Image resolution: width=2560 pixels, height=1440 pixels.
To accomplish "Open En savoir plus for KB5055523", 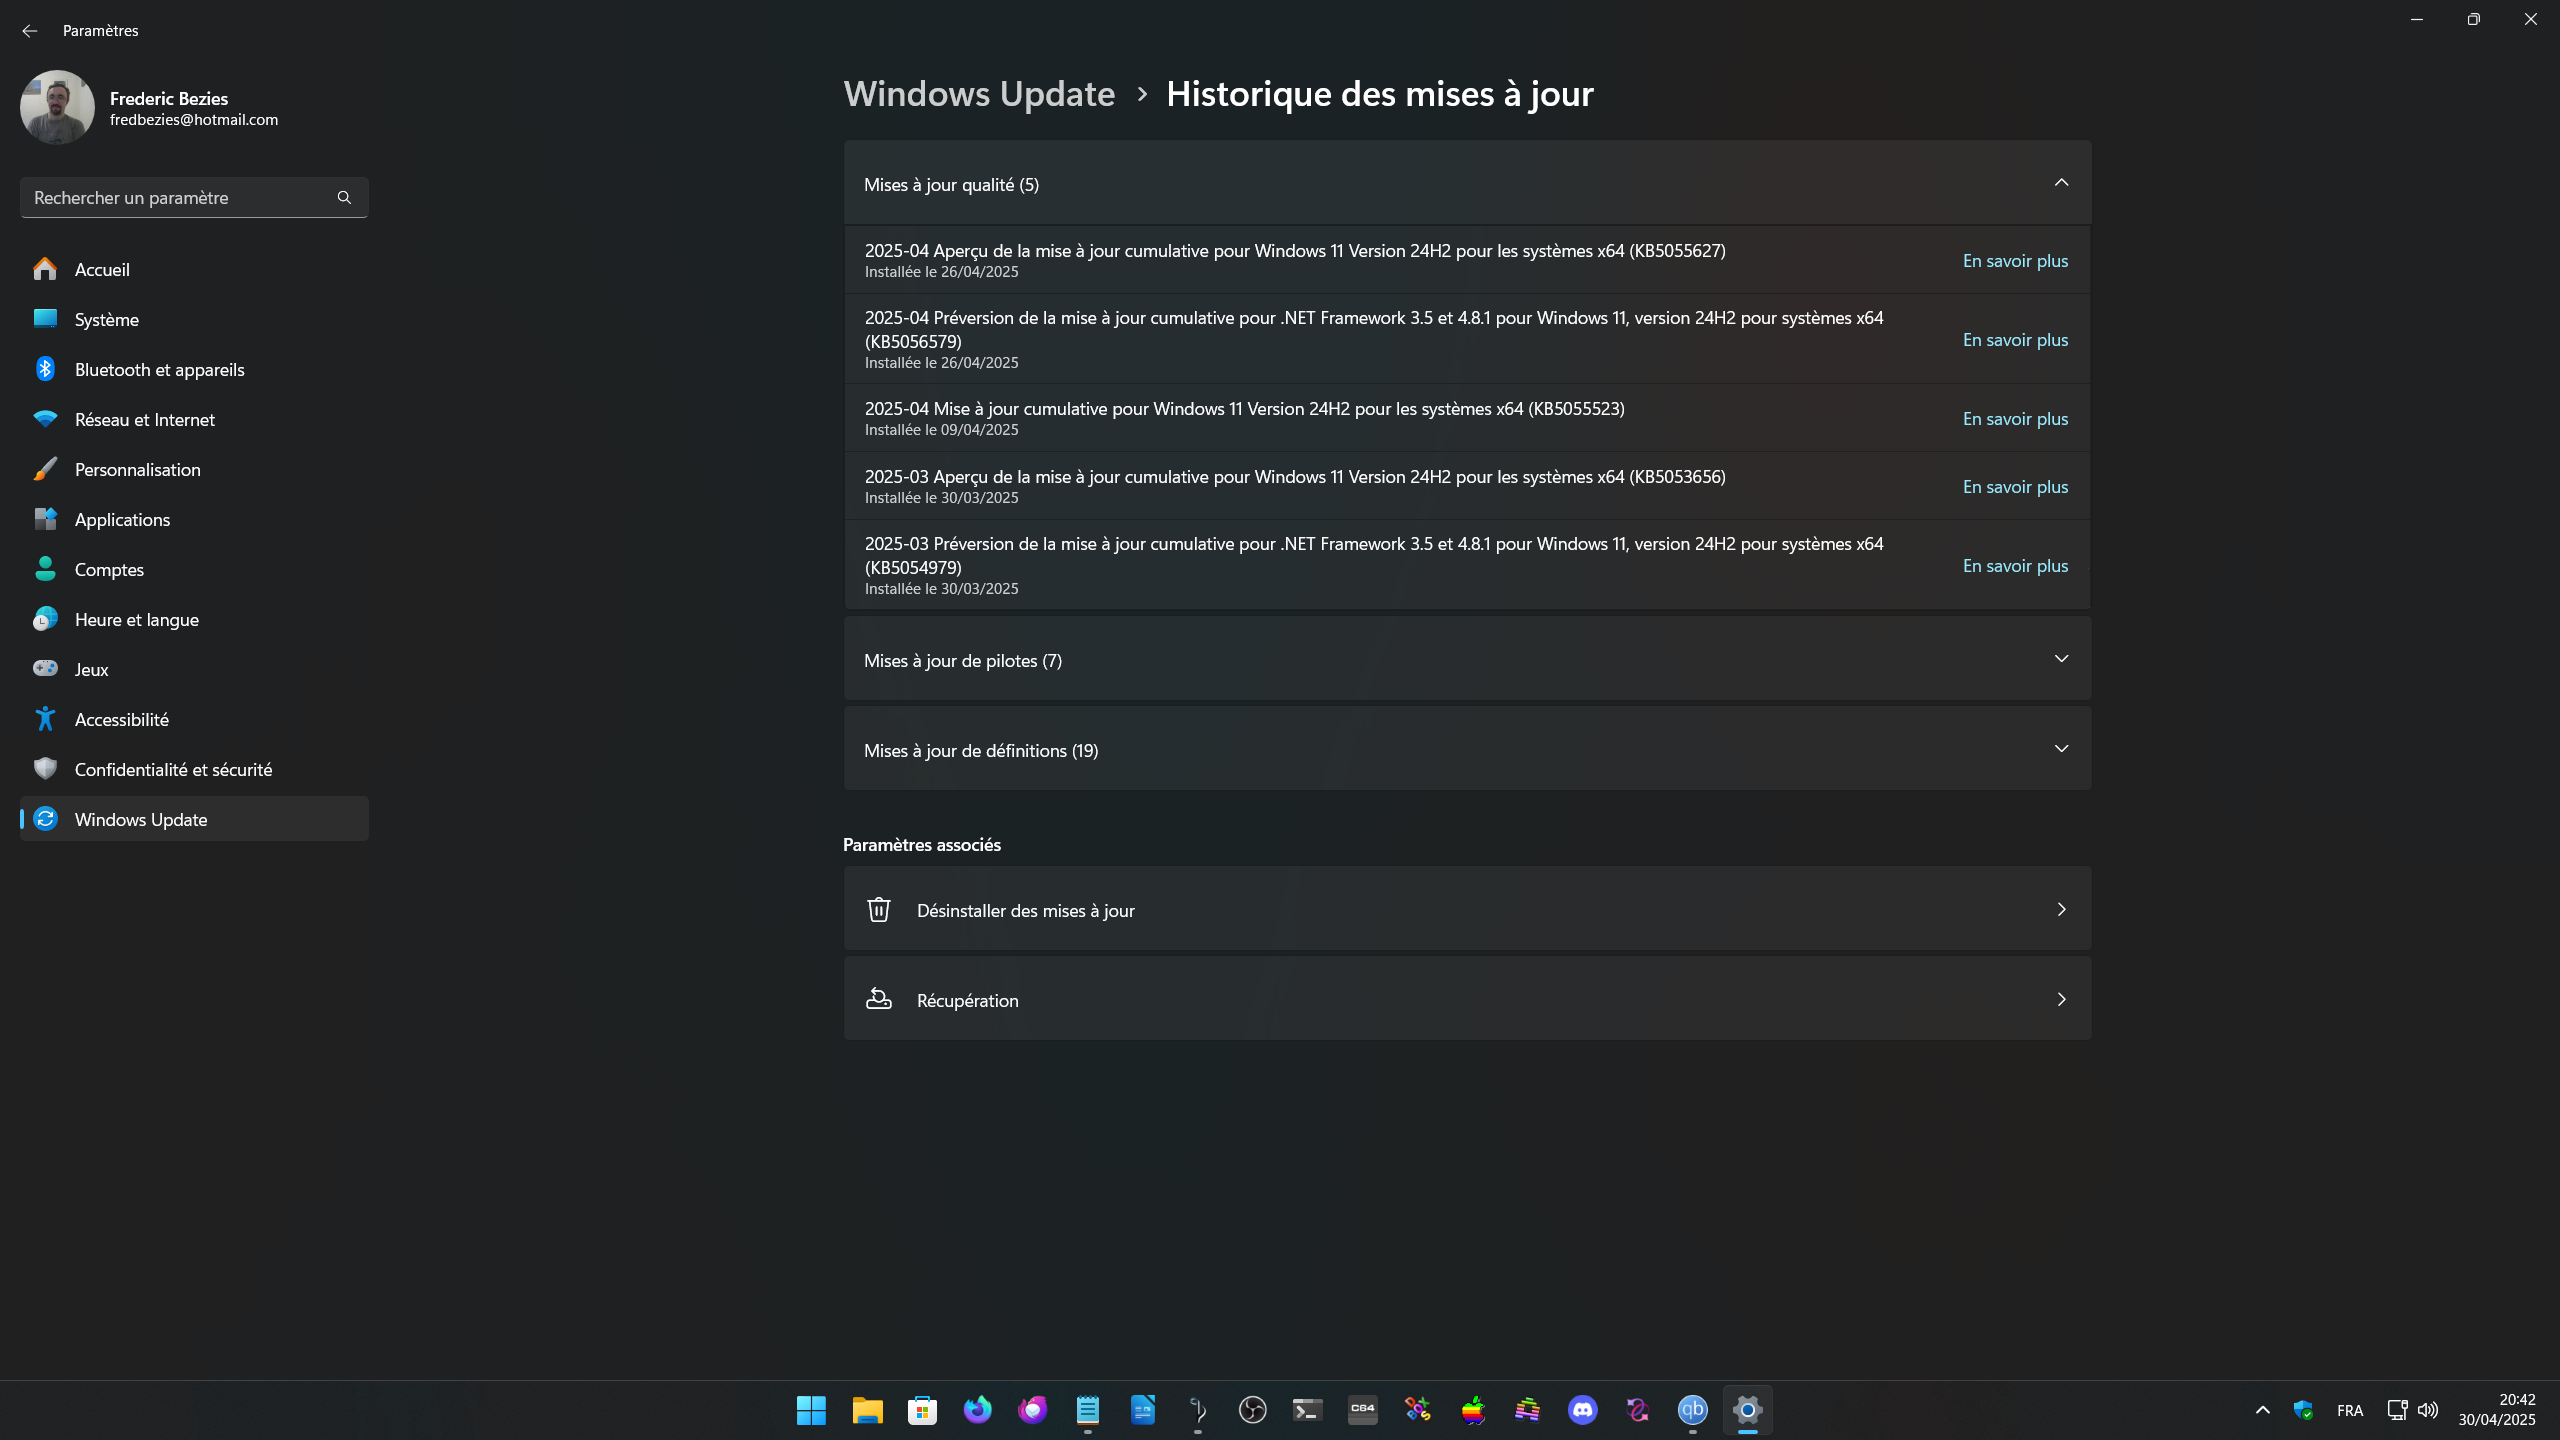I will pos(2015,419).
